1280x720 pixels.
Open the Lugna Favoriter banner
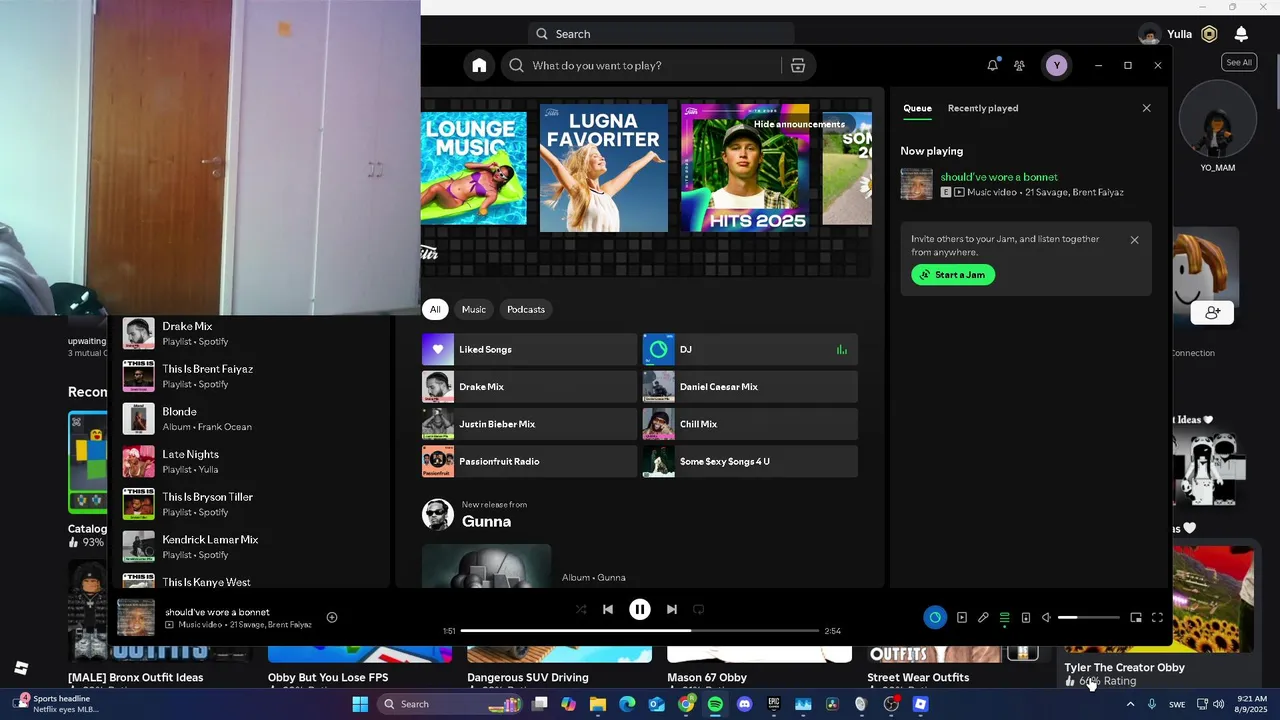point(604,168)
